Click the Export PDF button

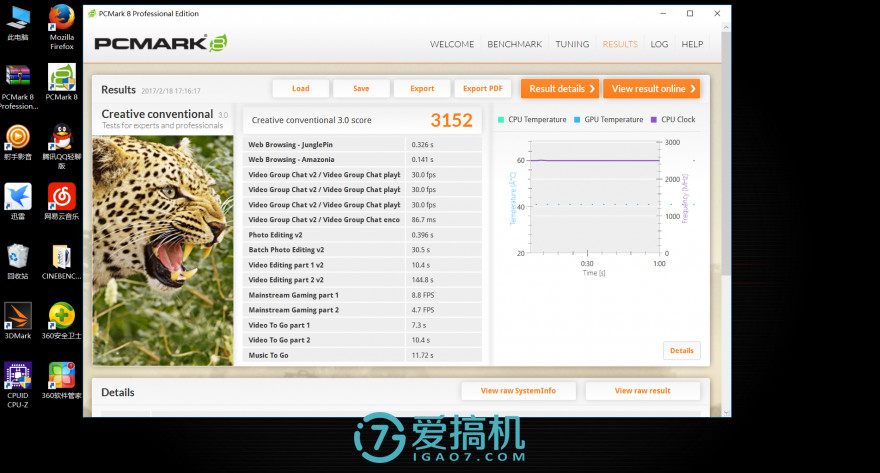(x=483, y=89)
